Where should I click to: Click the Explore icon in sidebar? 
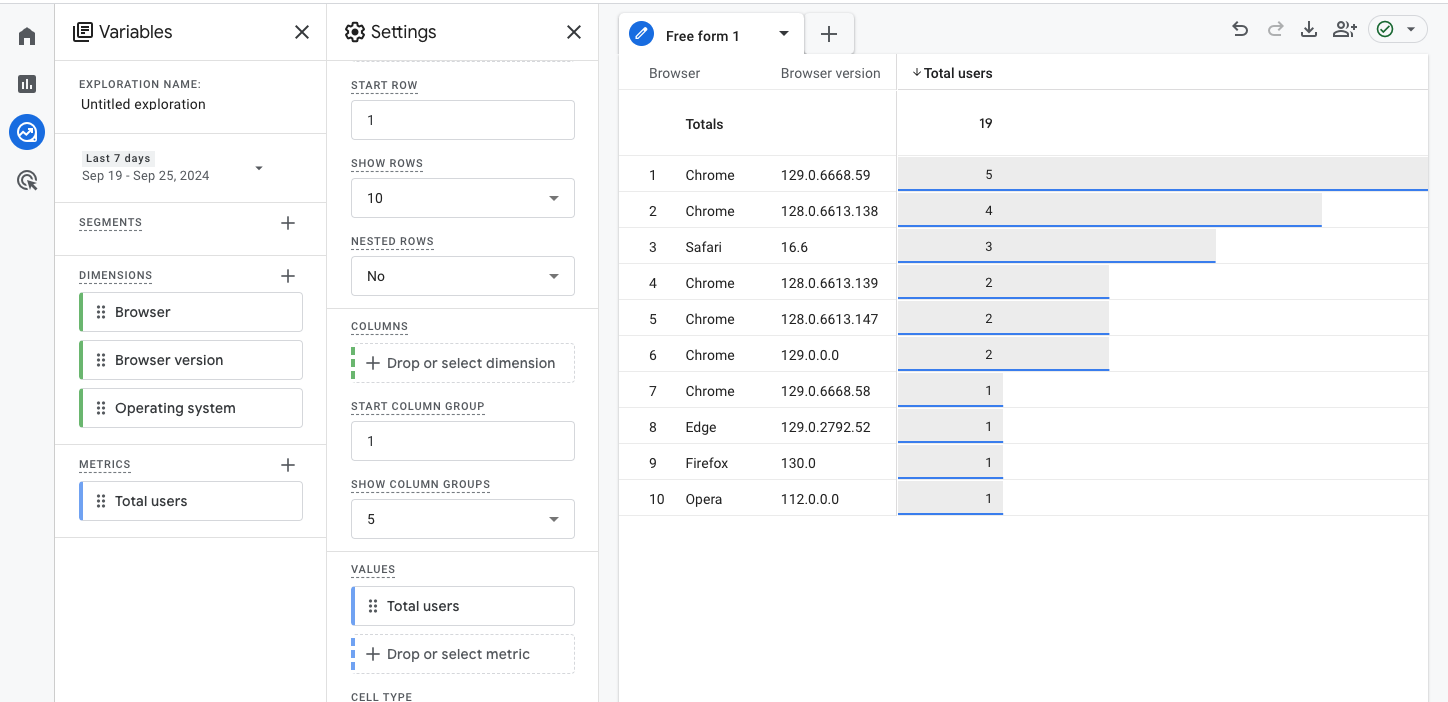tap(27, 132)
